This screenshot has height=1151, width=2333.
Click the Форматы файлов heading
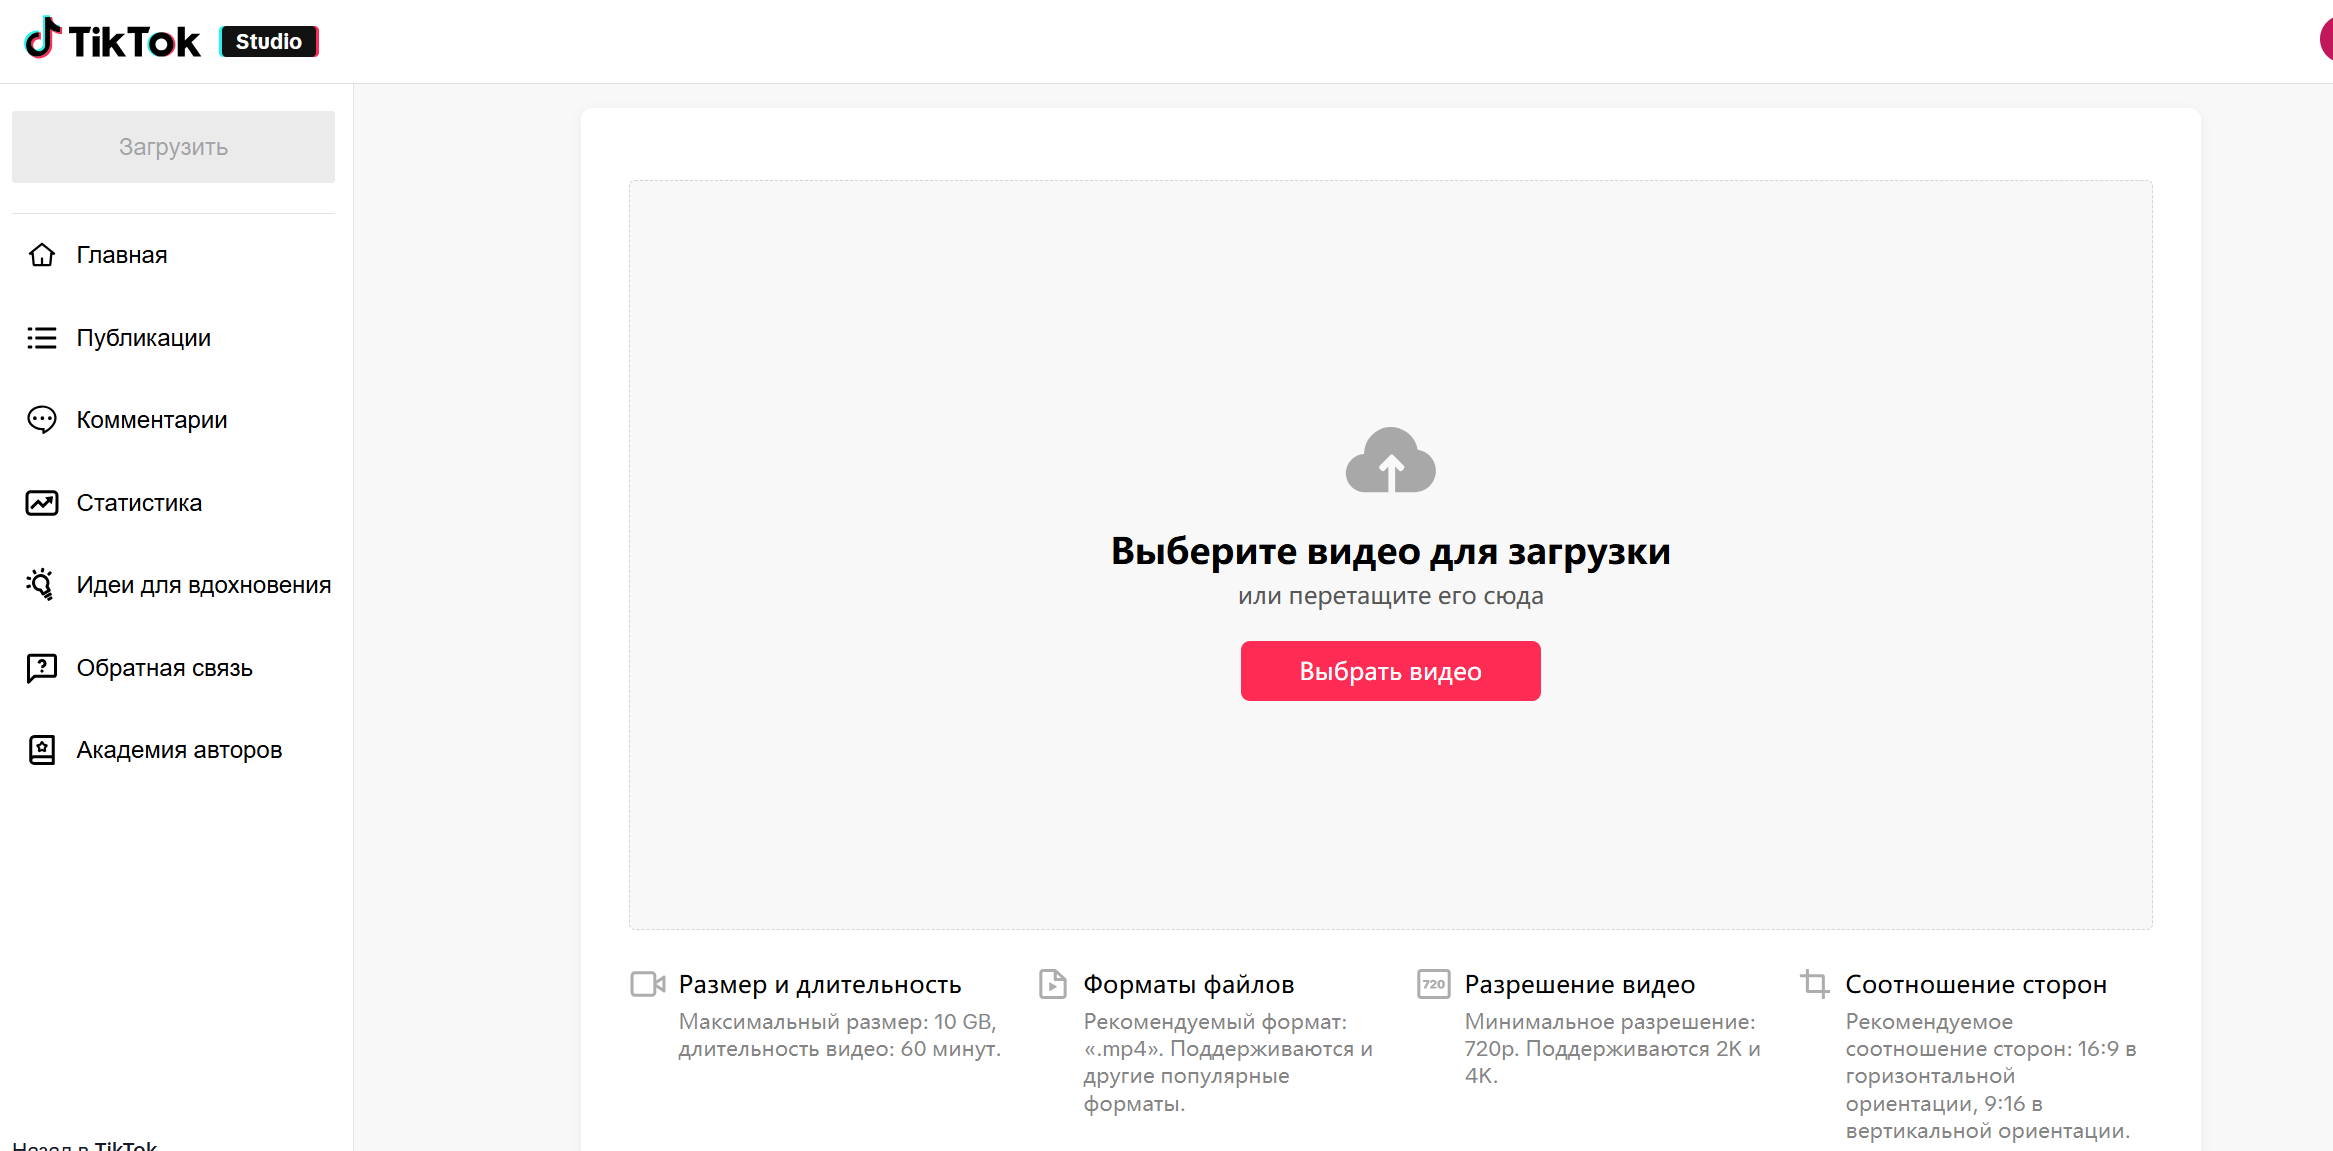click(x=1189, y=985)
